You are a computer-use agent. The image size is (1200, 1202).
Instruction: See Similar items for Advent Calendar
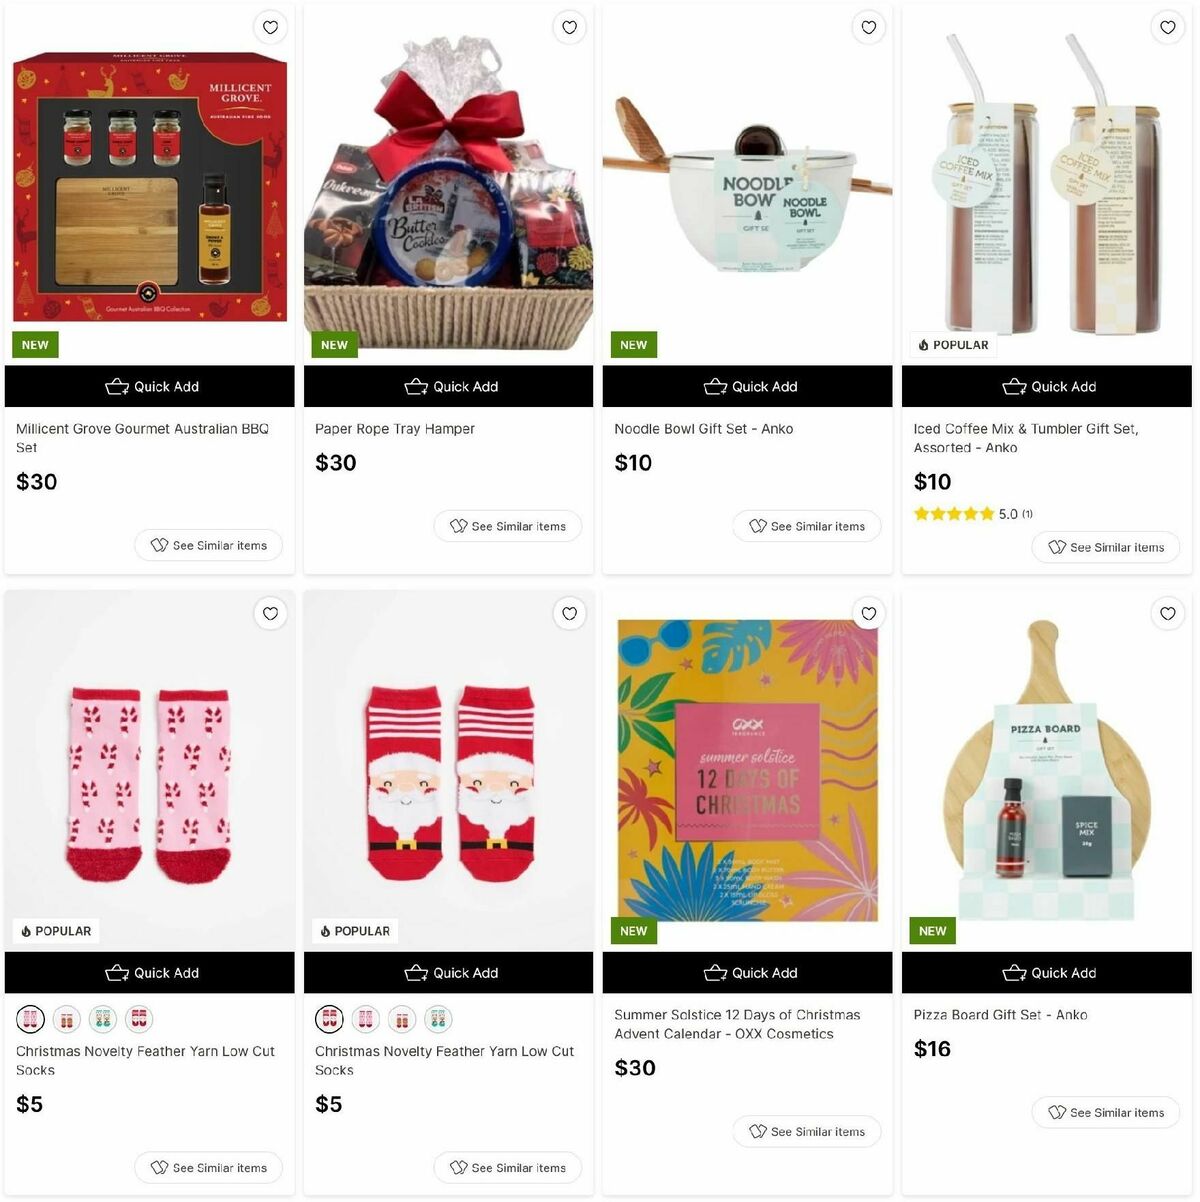(x=807, y=1131)
